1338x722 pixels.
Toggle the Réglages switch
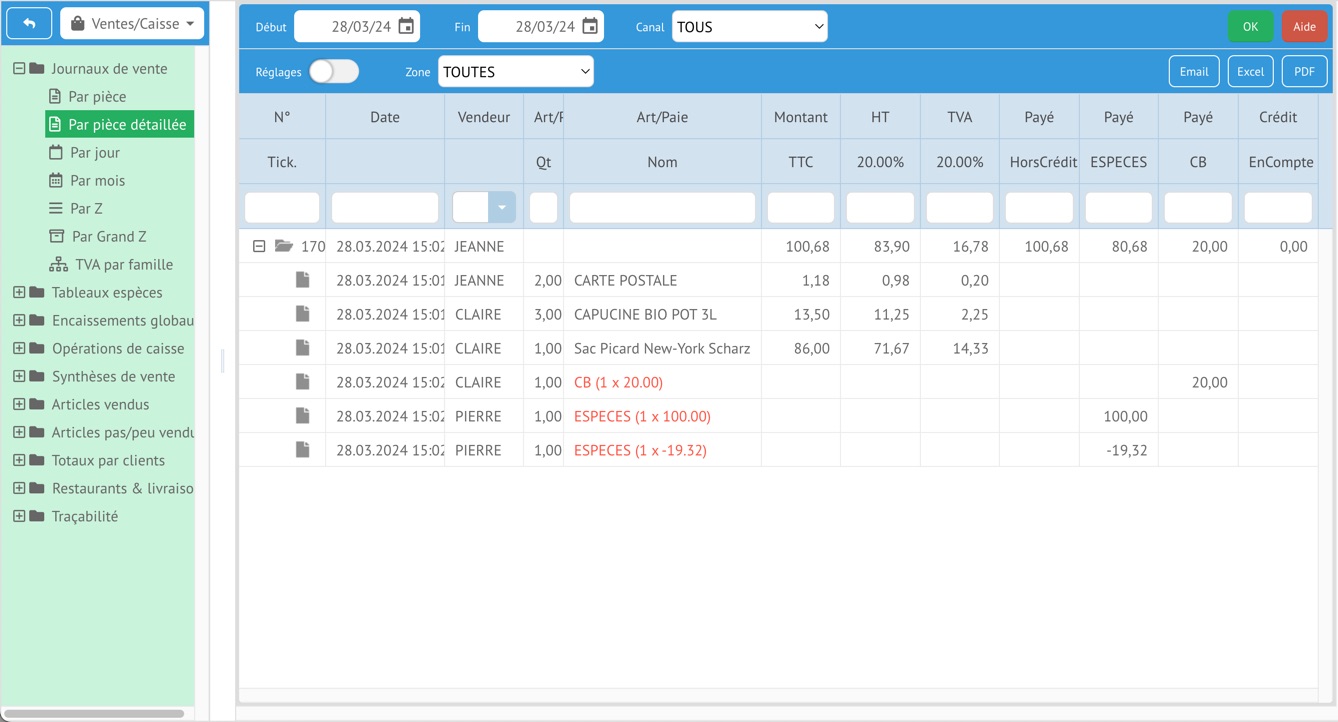(334, 72)
